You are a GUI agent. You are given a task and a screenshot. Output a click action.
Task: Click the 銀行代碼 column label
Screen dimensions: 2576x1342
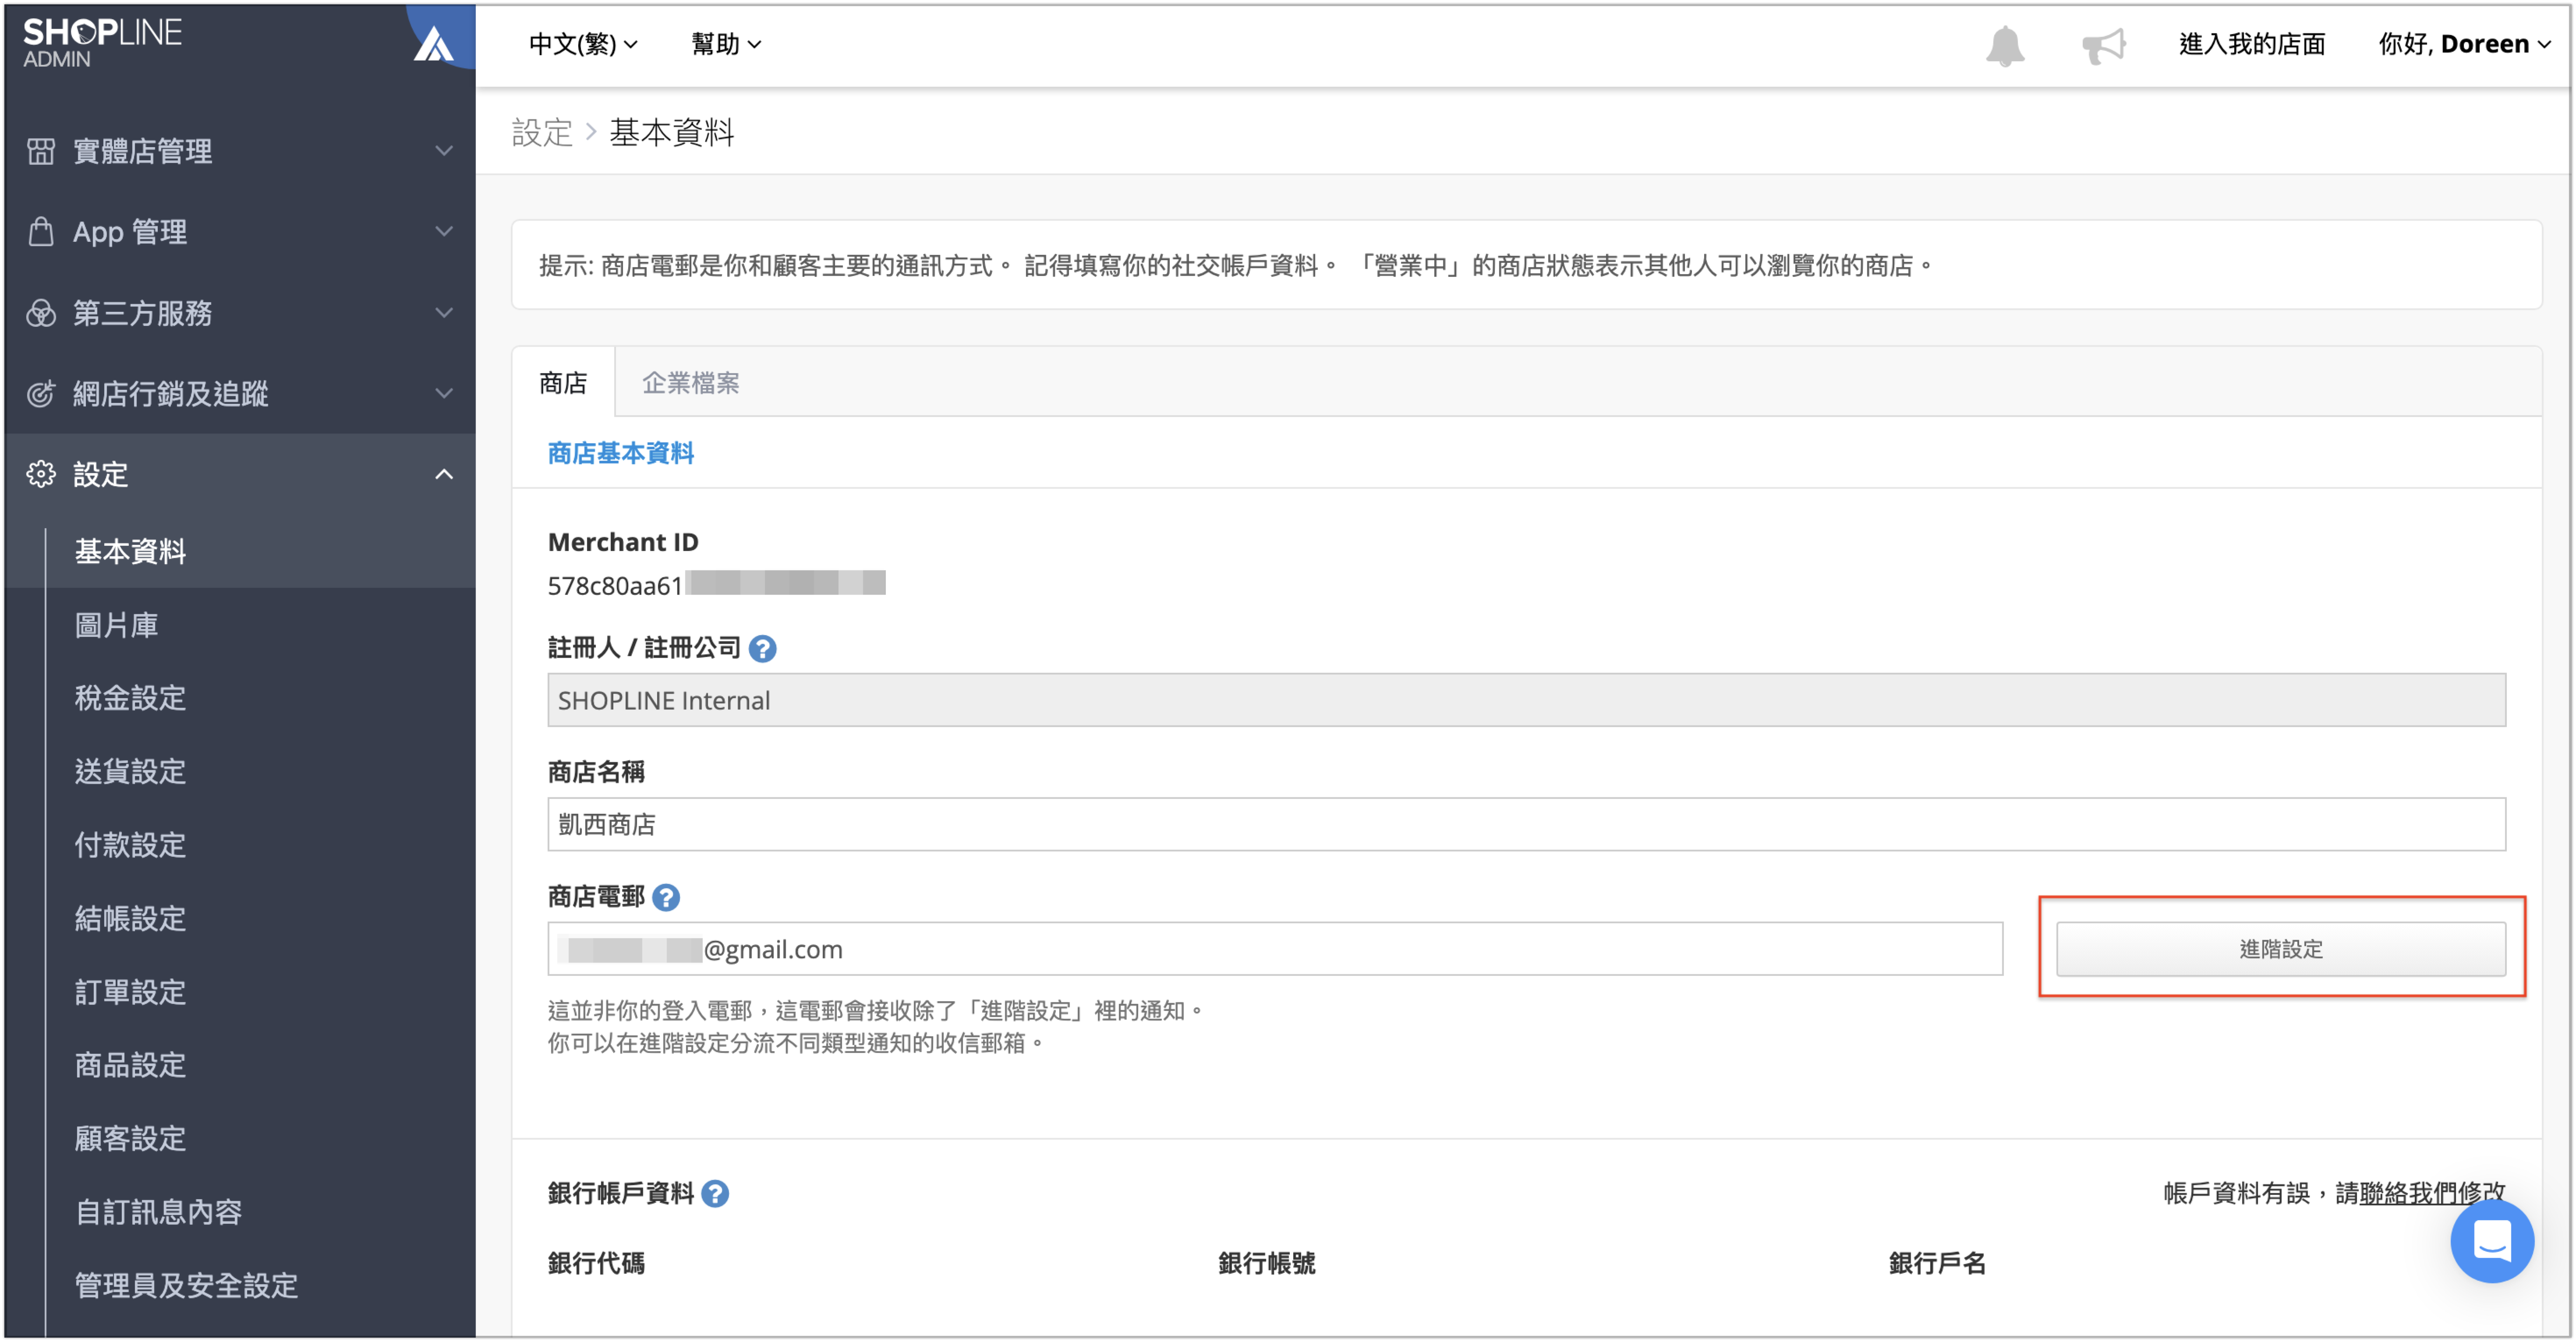click(x=596, y=1263)
